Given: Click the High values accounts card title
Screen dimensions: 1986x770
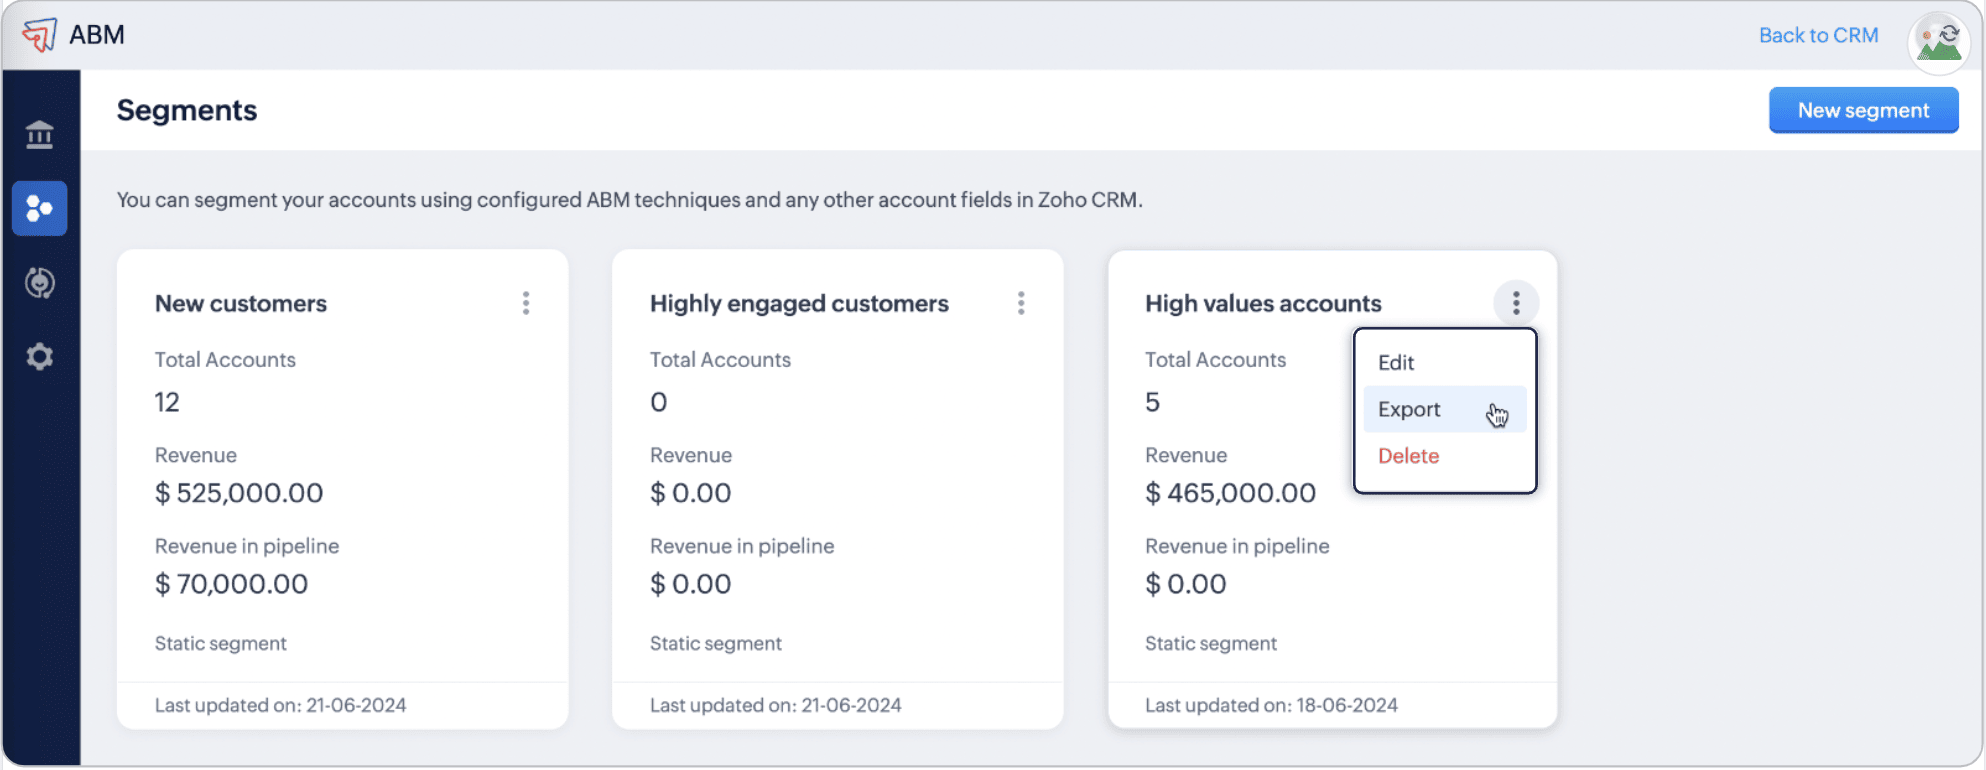Looking at the screenshot, I should pyautogui.click(x=1263, y=303).
